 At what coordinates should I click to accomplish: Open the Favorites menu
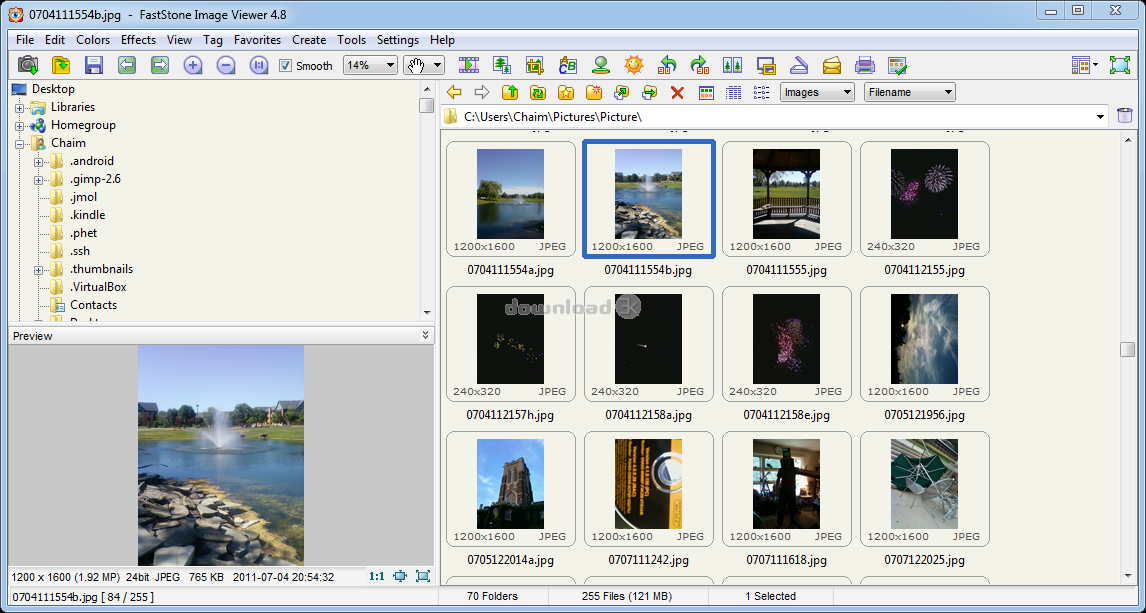[257, 40]
